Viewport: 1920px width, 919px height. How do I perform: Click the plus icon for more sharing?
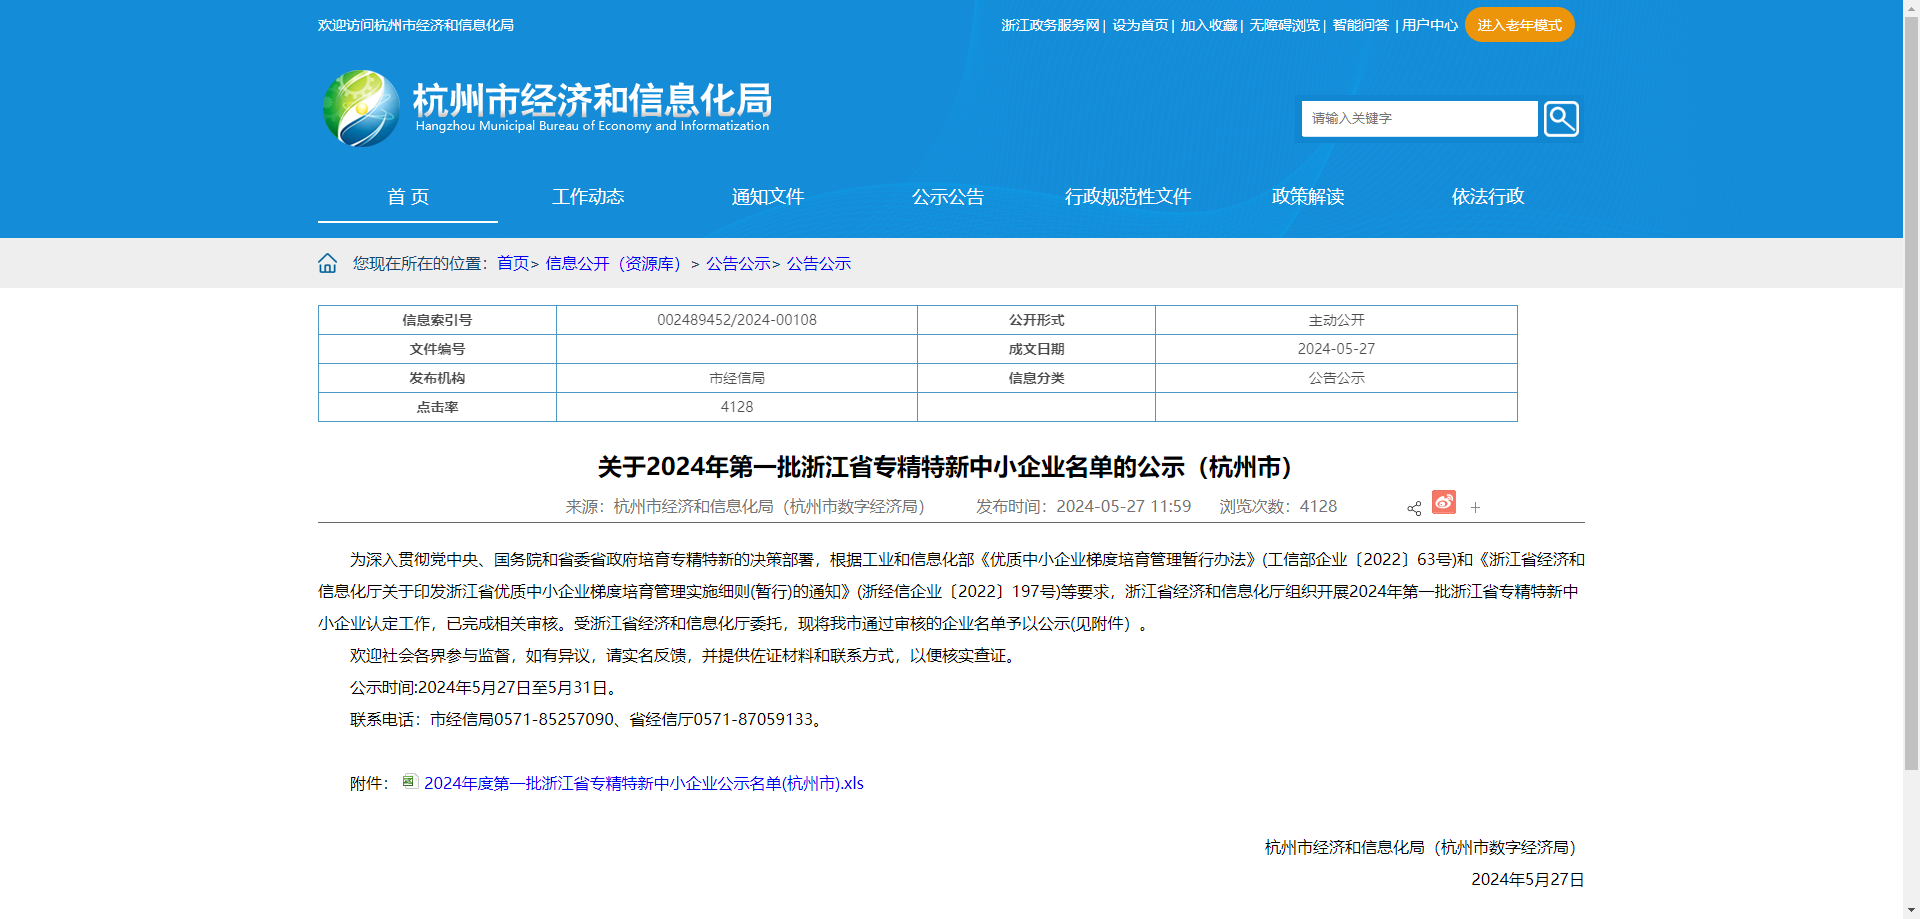tap(1475, 508)
